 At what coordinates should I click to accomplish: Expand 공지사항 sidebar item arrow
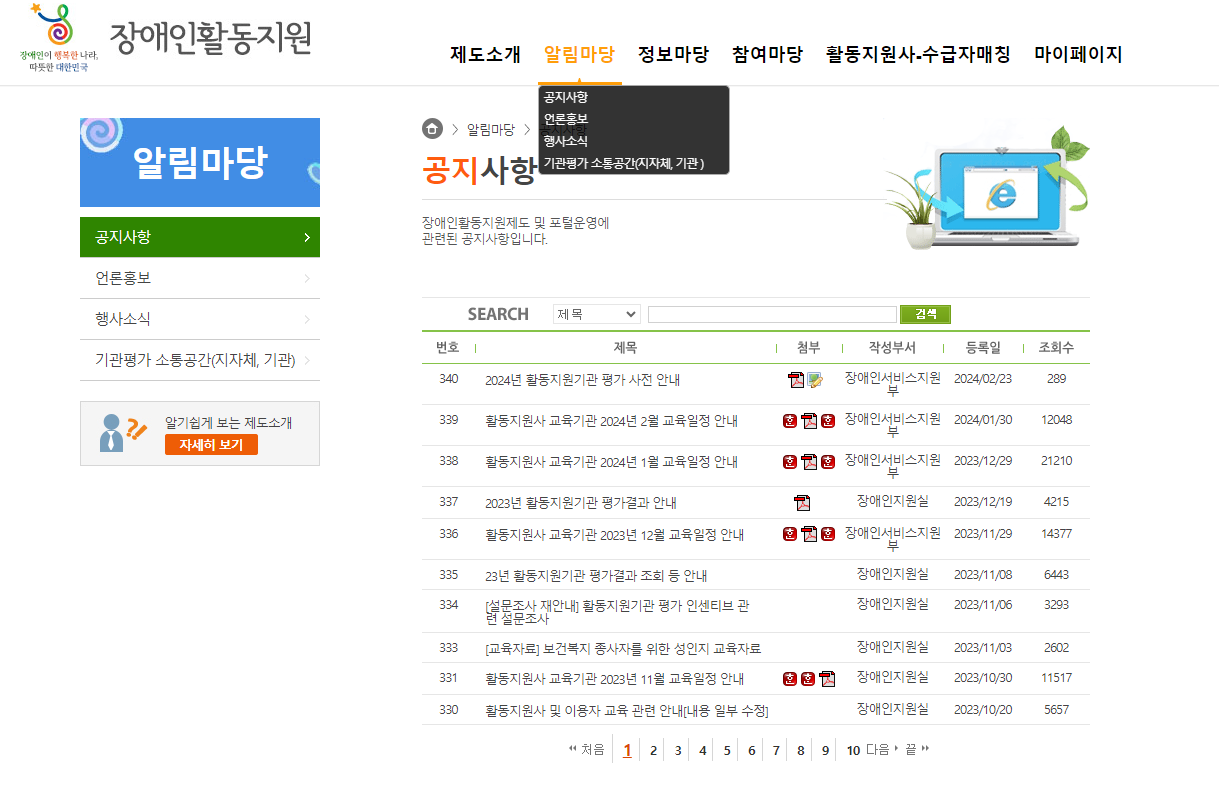[306, 238]
